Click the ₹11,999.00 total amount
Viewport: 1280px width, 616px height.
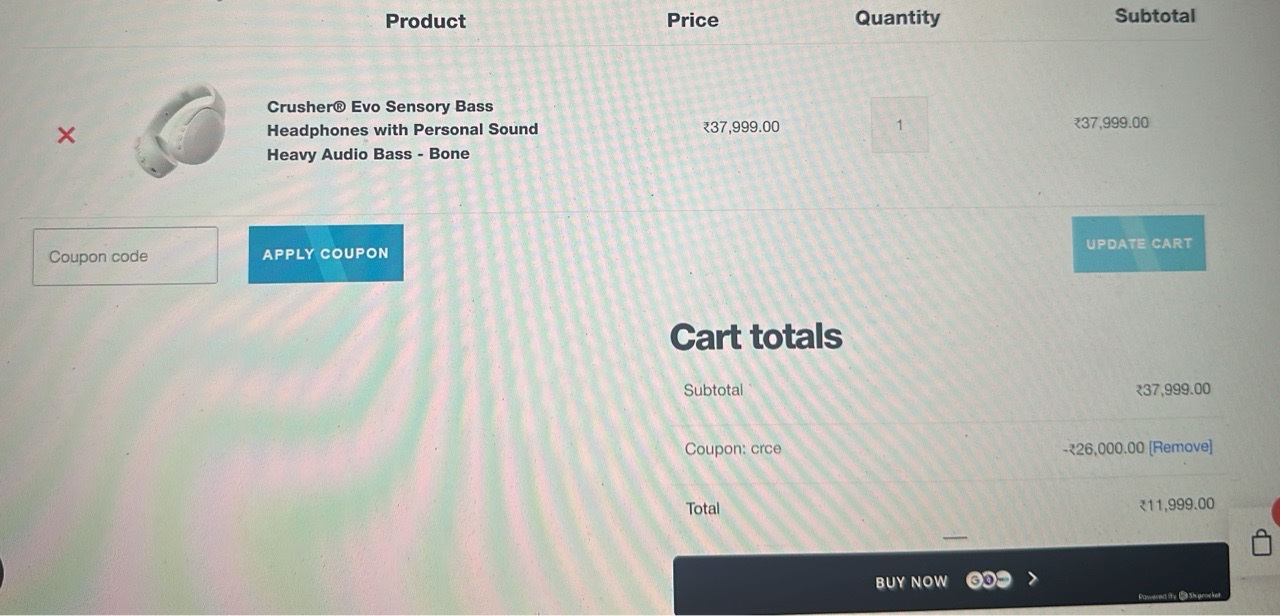pos(1177,505)
